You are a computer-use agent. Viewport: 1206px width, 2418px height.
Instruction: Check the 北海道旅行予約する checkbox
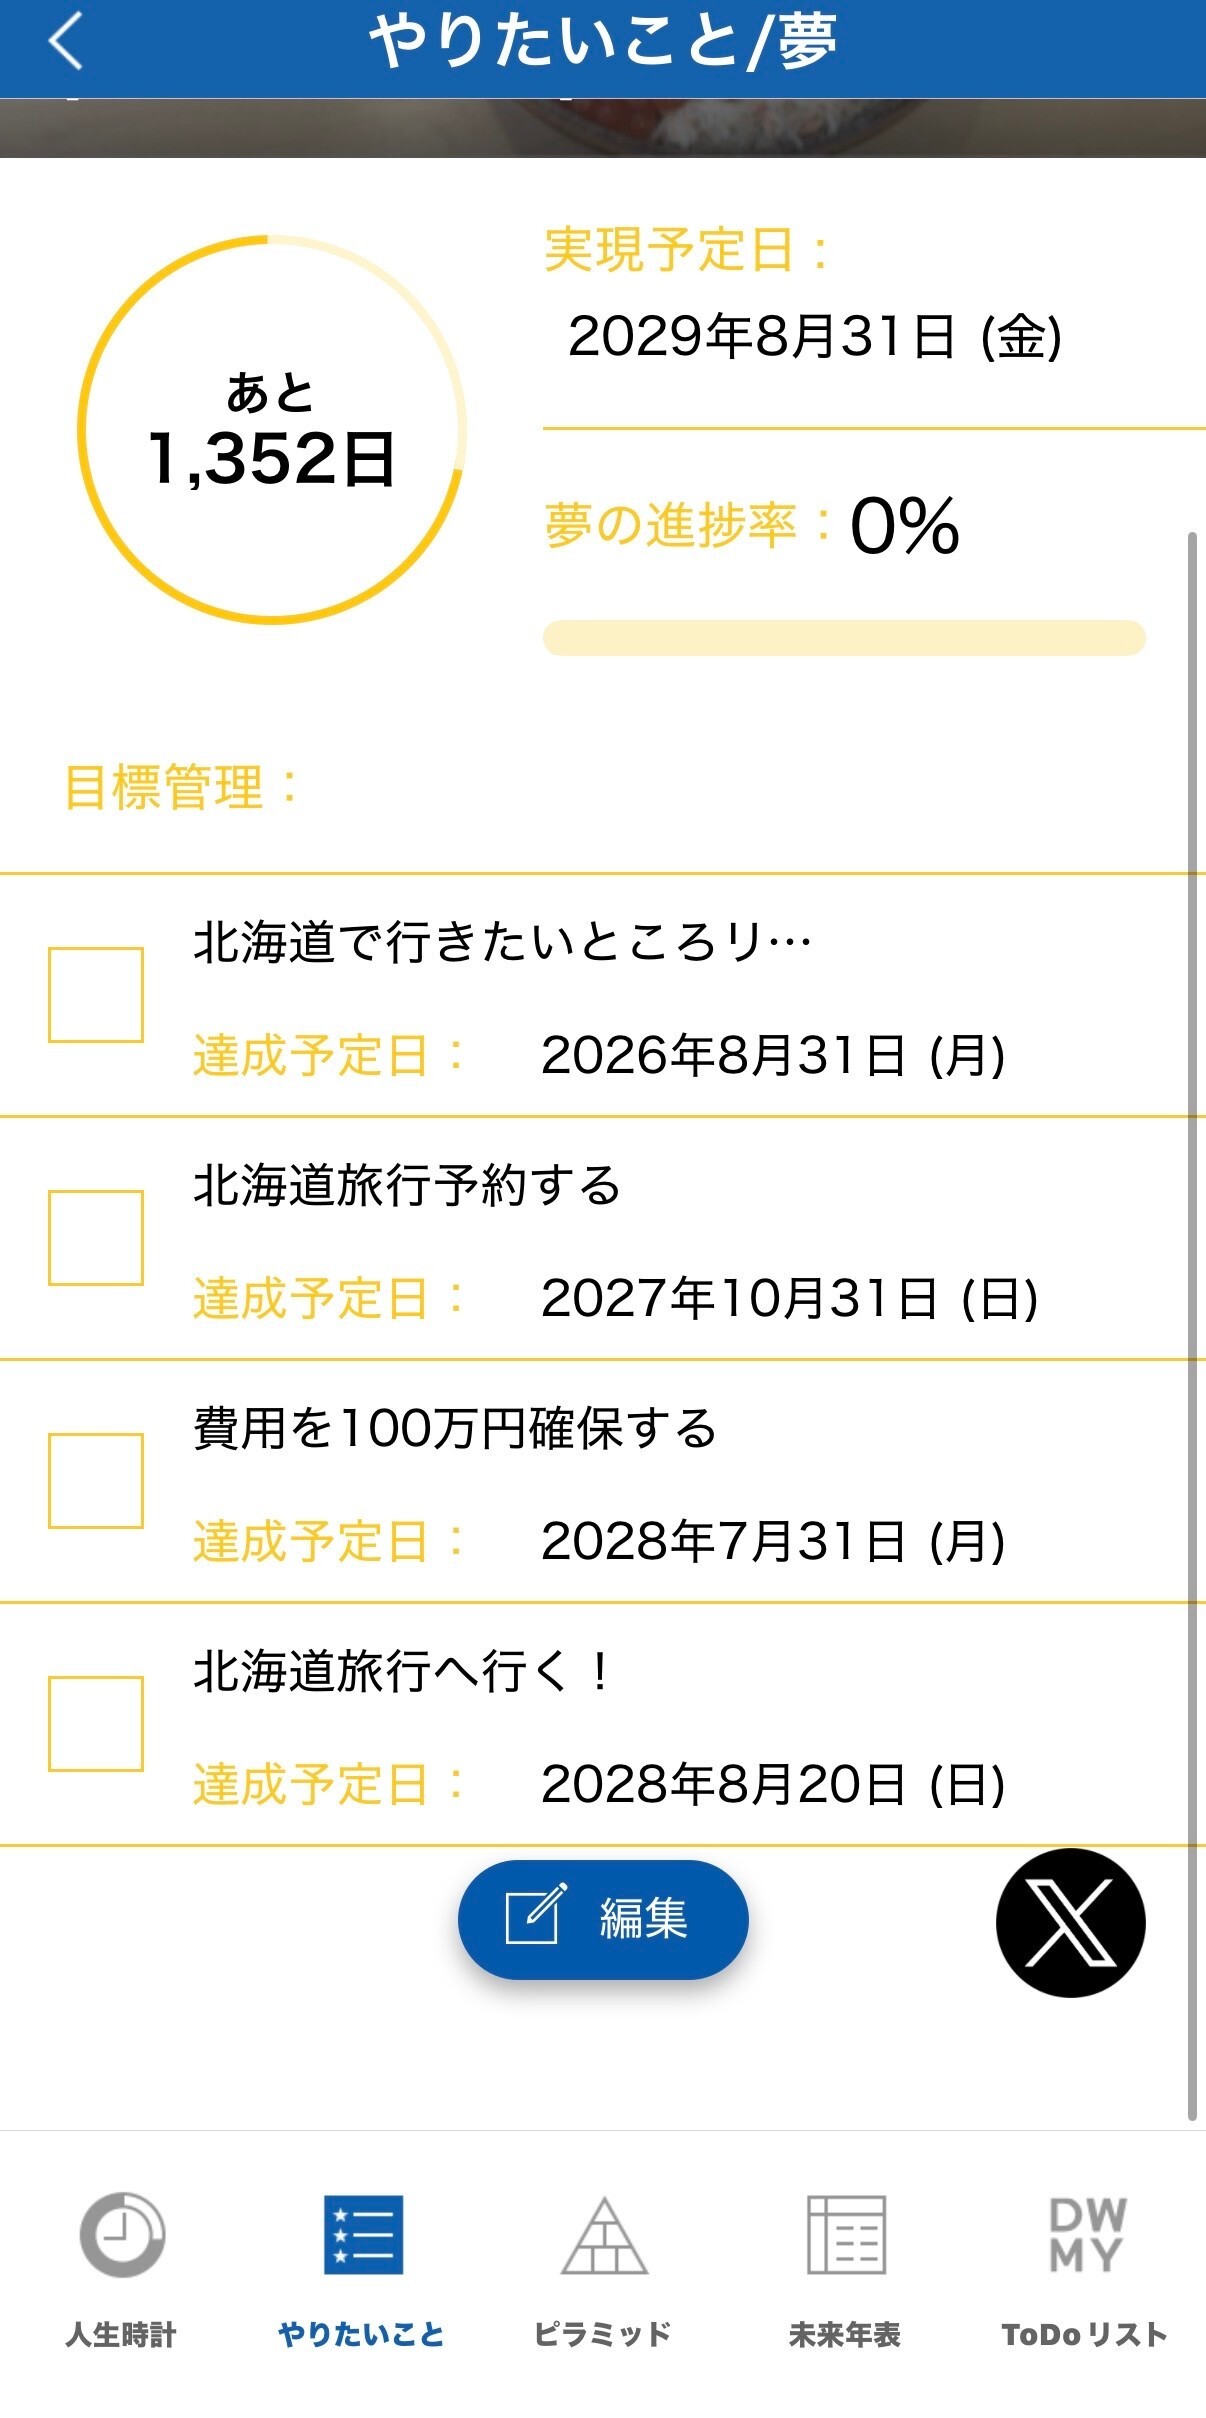pyautogui.click(x=96, y=1238)
